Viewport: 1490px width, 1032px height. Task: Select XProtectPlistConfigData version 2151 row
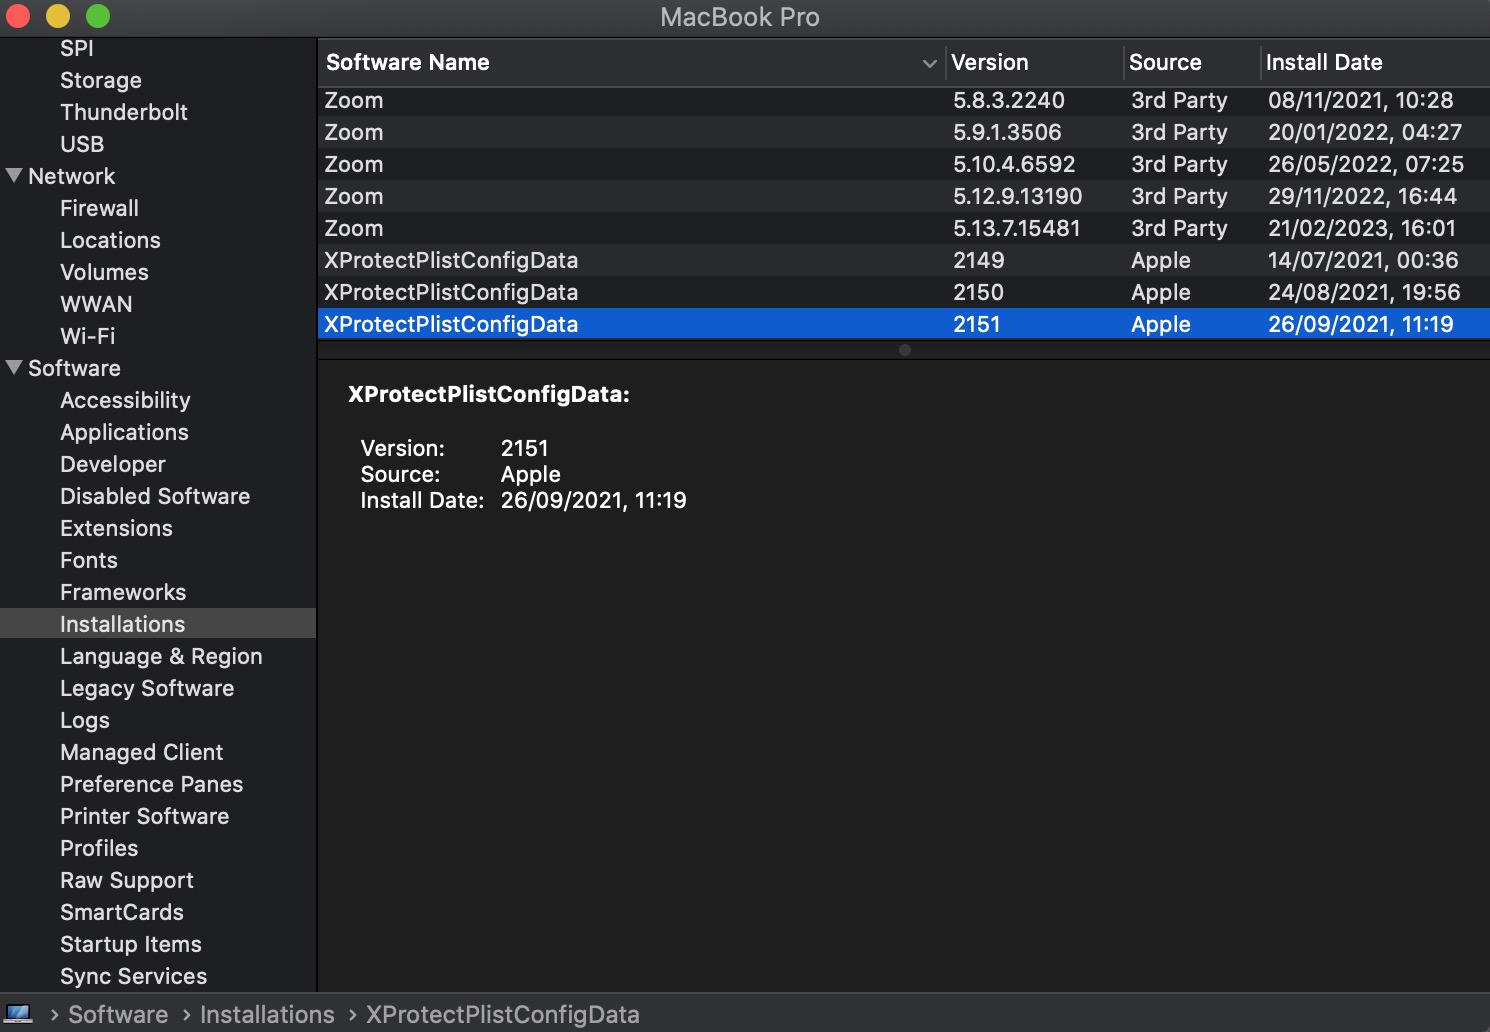click(903, 324)
